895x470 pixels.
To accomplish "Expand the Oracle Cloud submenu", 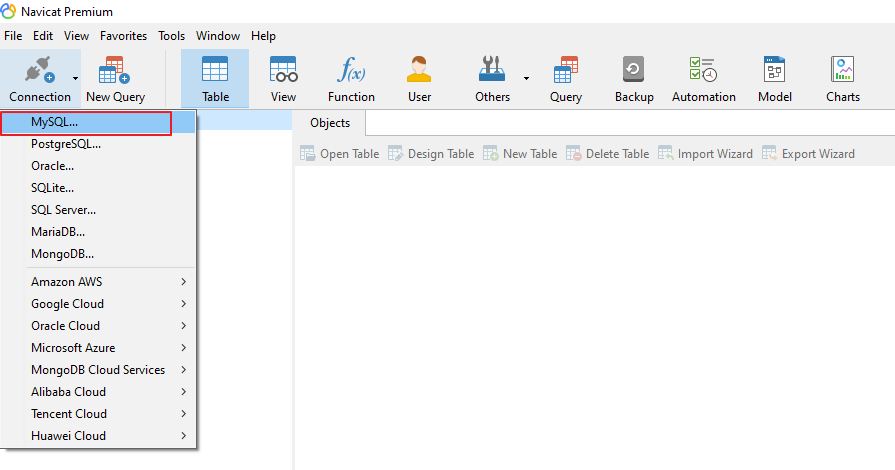I will click(x=98, y=326).
